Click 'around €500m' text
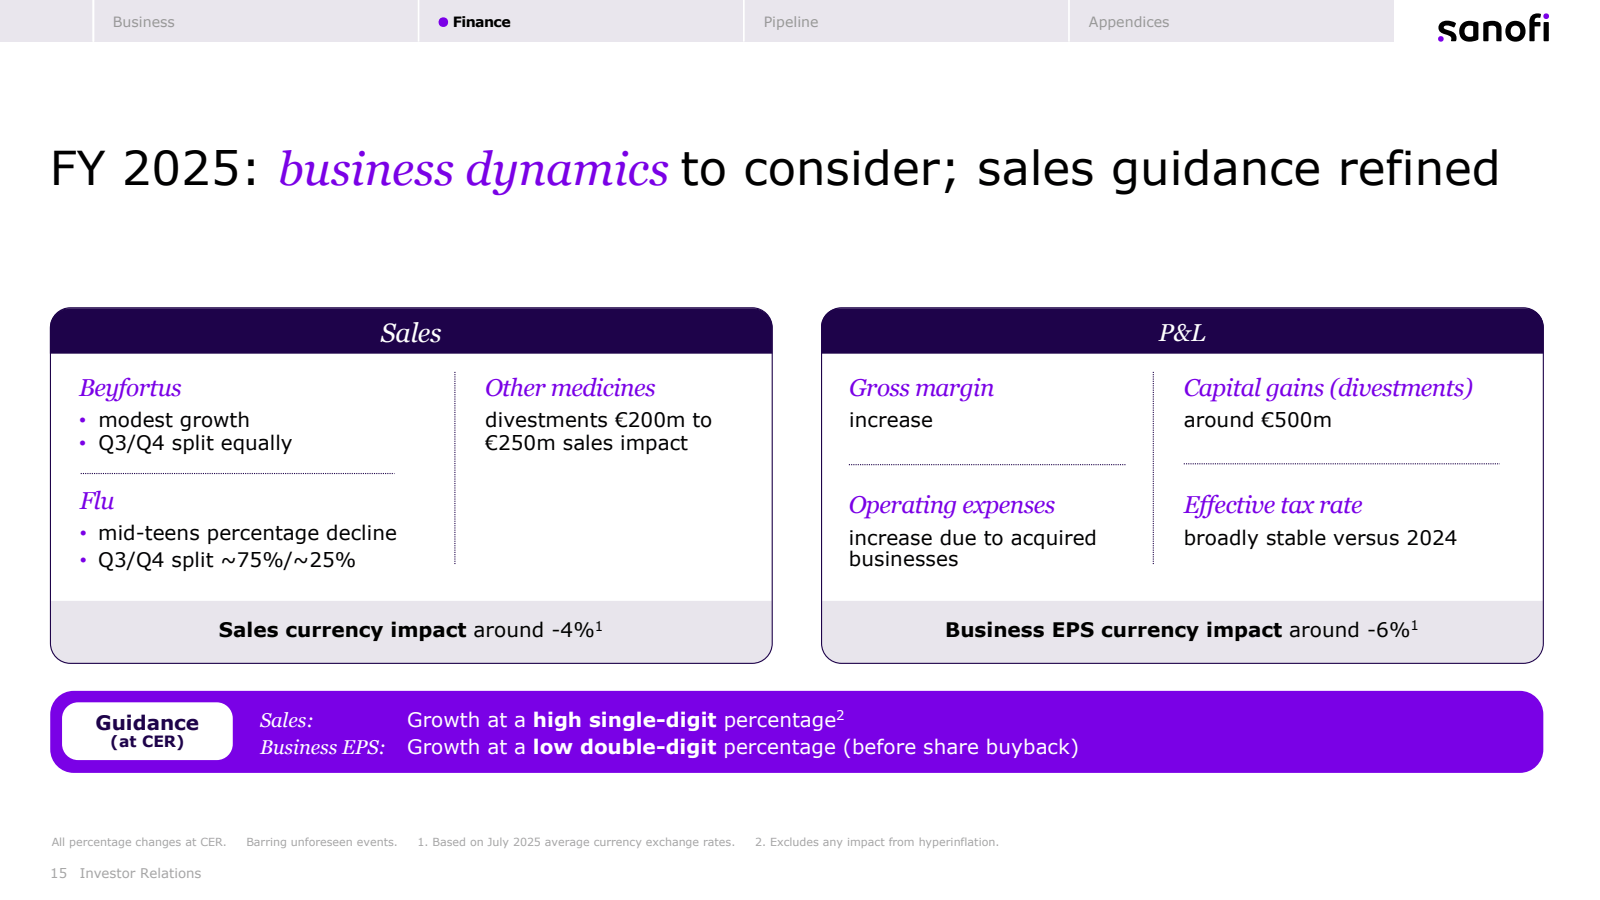The image size is (1600, 900). [x=1257, y=420]
